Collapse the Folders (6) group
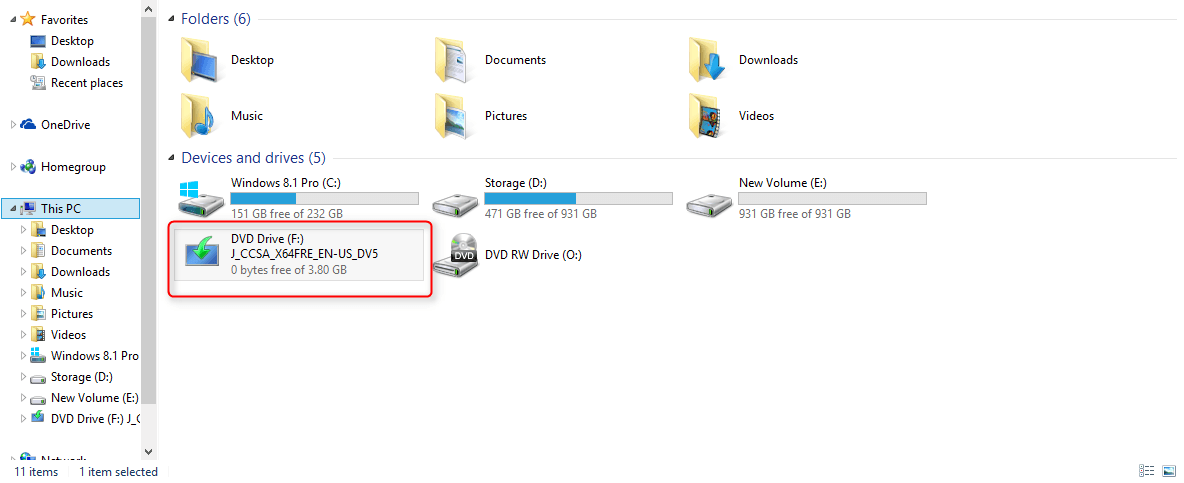1184x483 pixels. 172,19
